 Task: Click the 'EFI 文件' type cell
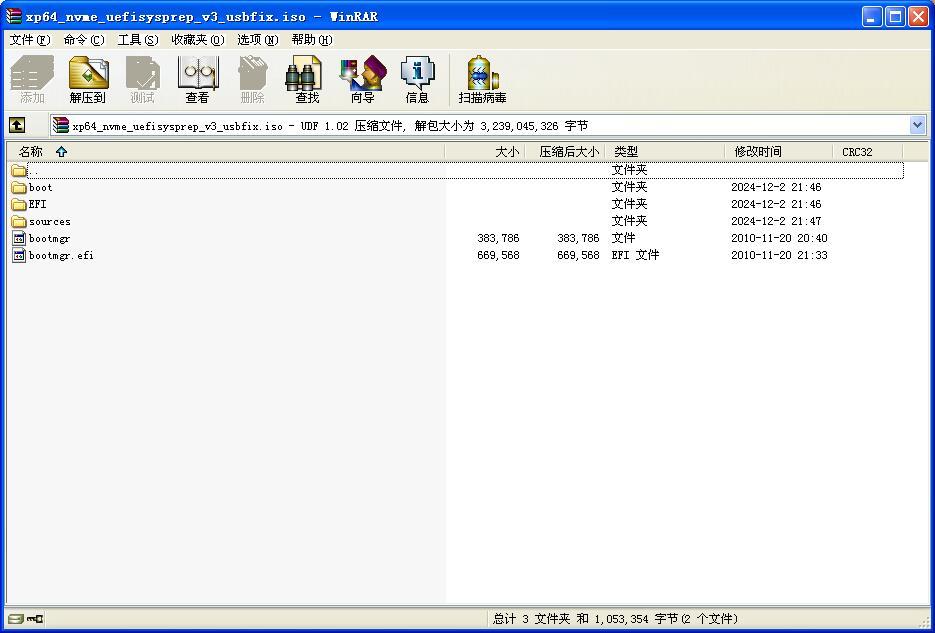click(x=635, y=255)
